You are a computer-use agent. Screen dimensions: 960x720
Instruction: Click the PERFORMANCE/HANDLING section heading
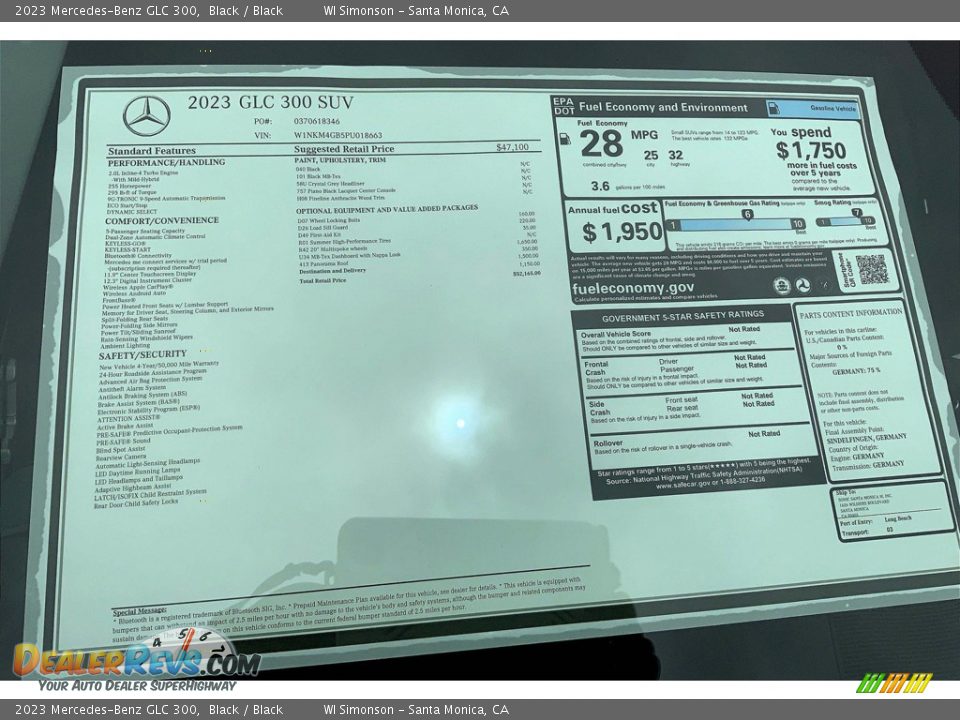pyautogui.click(x=167, y=163)
